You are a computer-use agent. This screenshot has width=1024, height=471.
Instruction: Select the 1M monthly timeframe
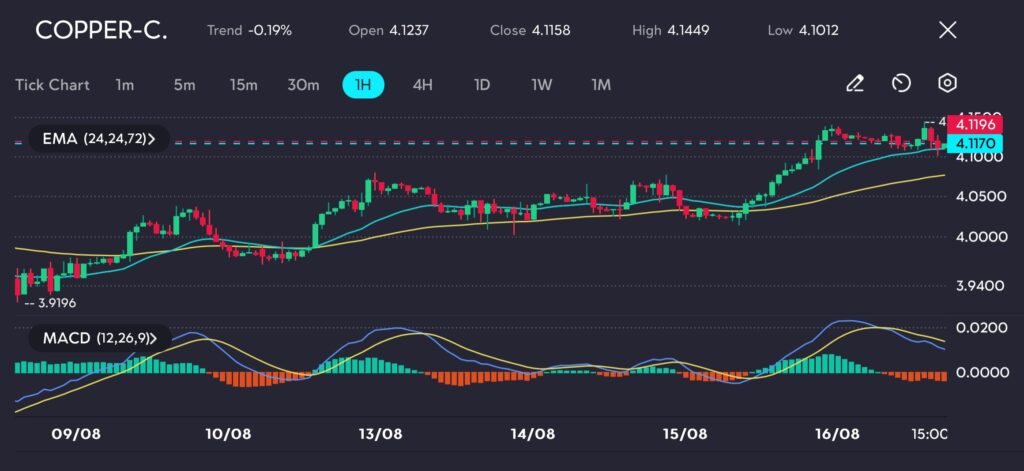point(601,85)
